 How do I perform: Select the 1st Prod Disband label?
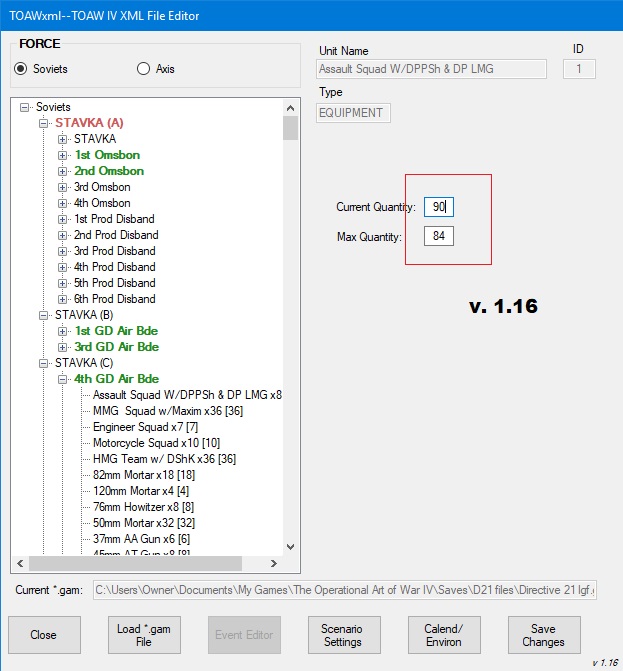(114, 219)
